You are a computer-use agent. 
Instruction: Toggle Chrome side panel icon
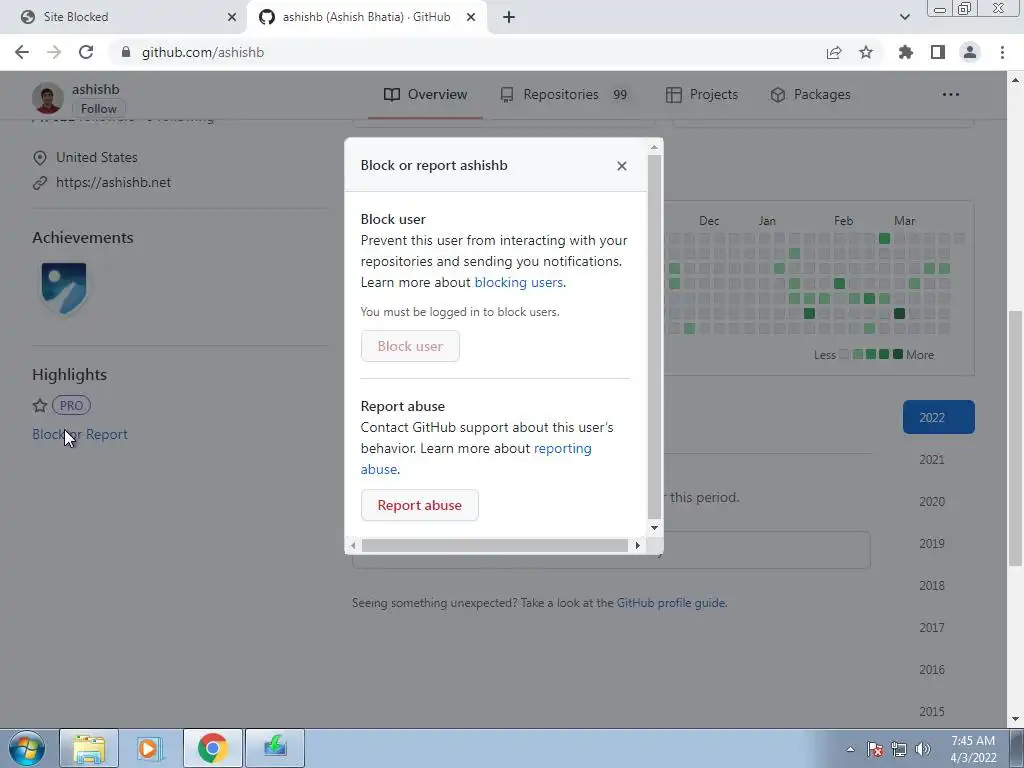(x=938, y=52)
